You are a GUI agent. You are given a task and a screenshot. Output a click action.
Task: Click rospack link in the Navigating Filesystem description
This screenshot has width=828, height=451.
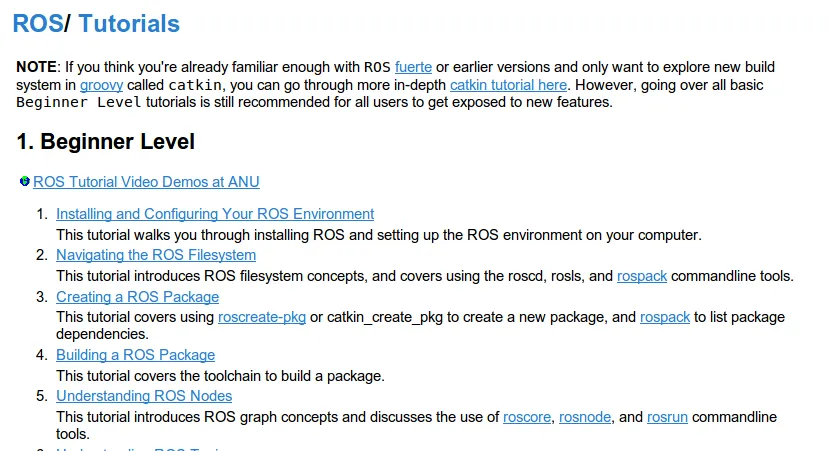[642, 276]
